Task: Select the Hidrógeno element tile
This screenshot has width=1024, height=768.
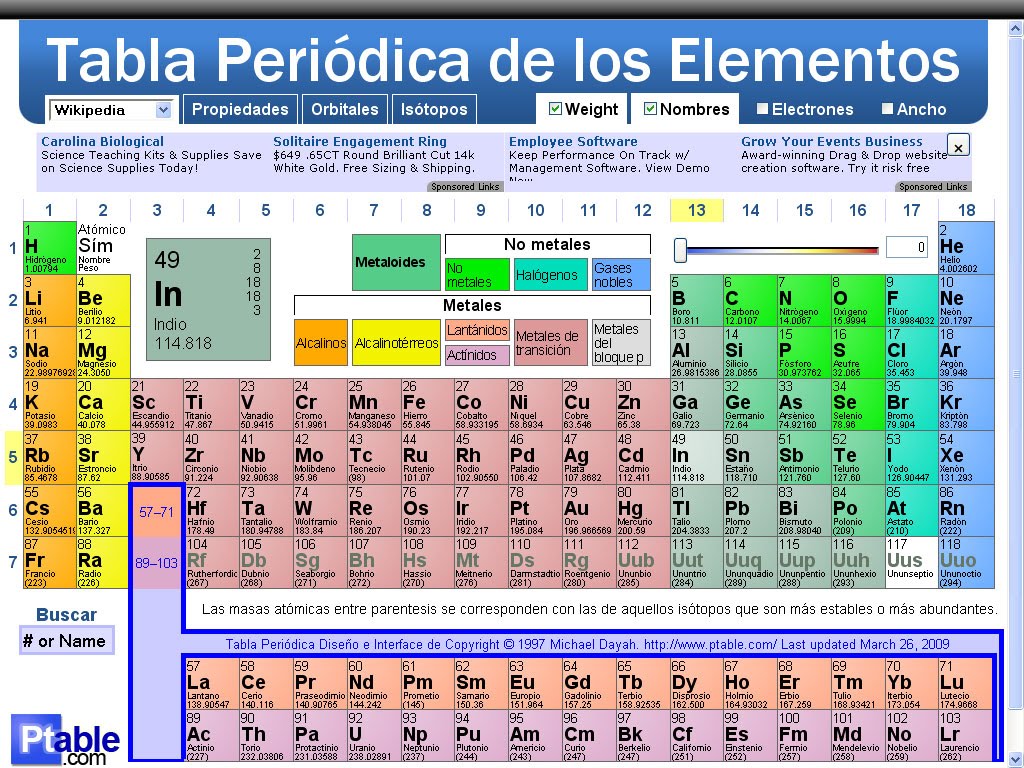Action: pyautogui.click(x=48, y=250)
